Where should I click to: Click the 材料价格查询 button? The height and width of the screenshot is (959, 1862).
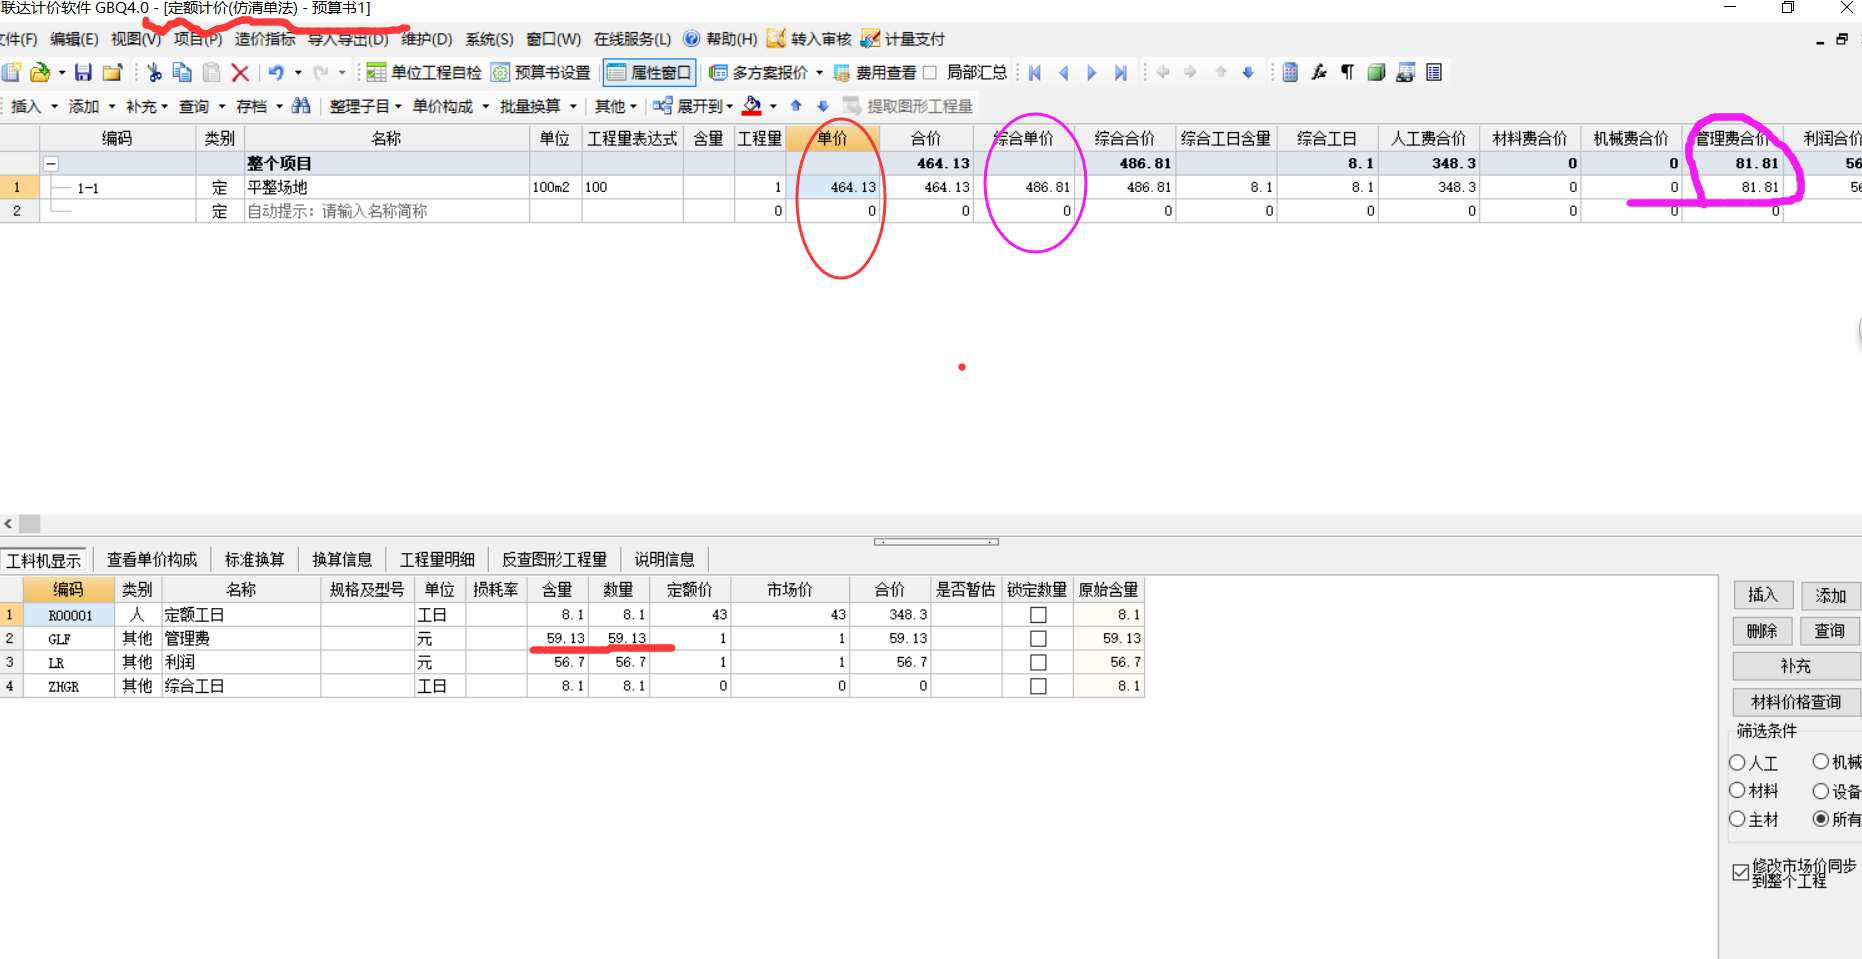(1796, 702)
